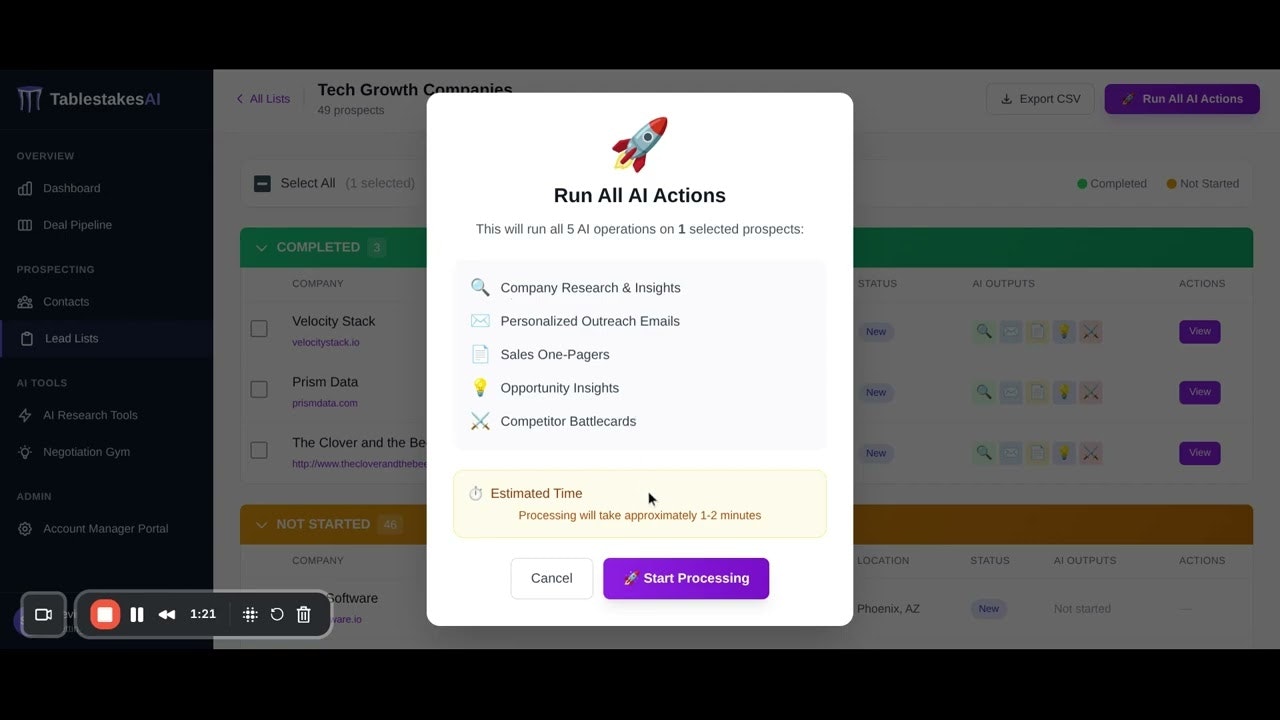Open Velocity Stack email envelope AI output
The image size is (1280, 720).
tap(1011, 332)
